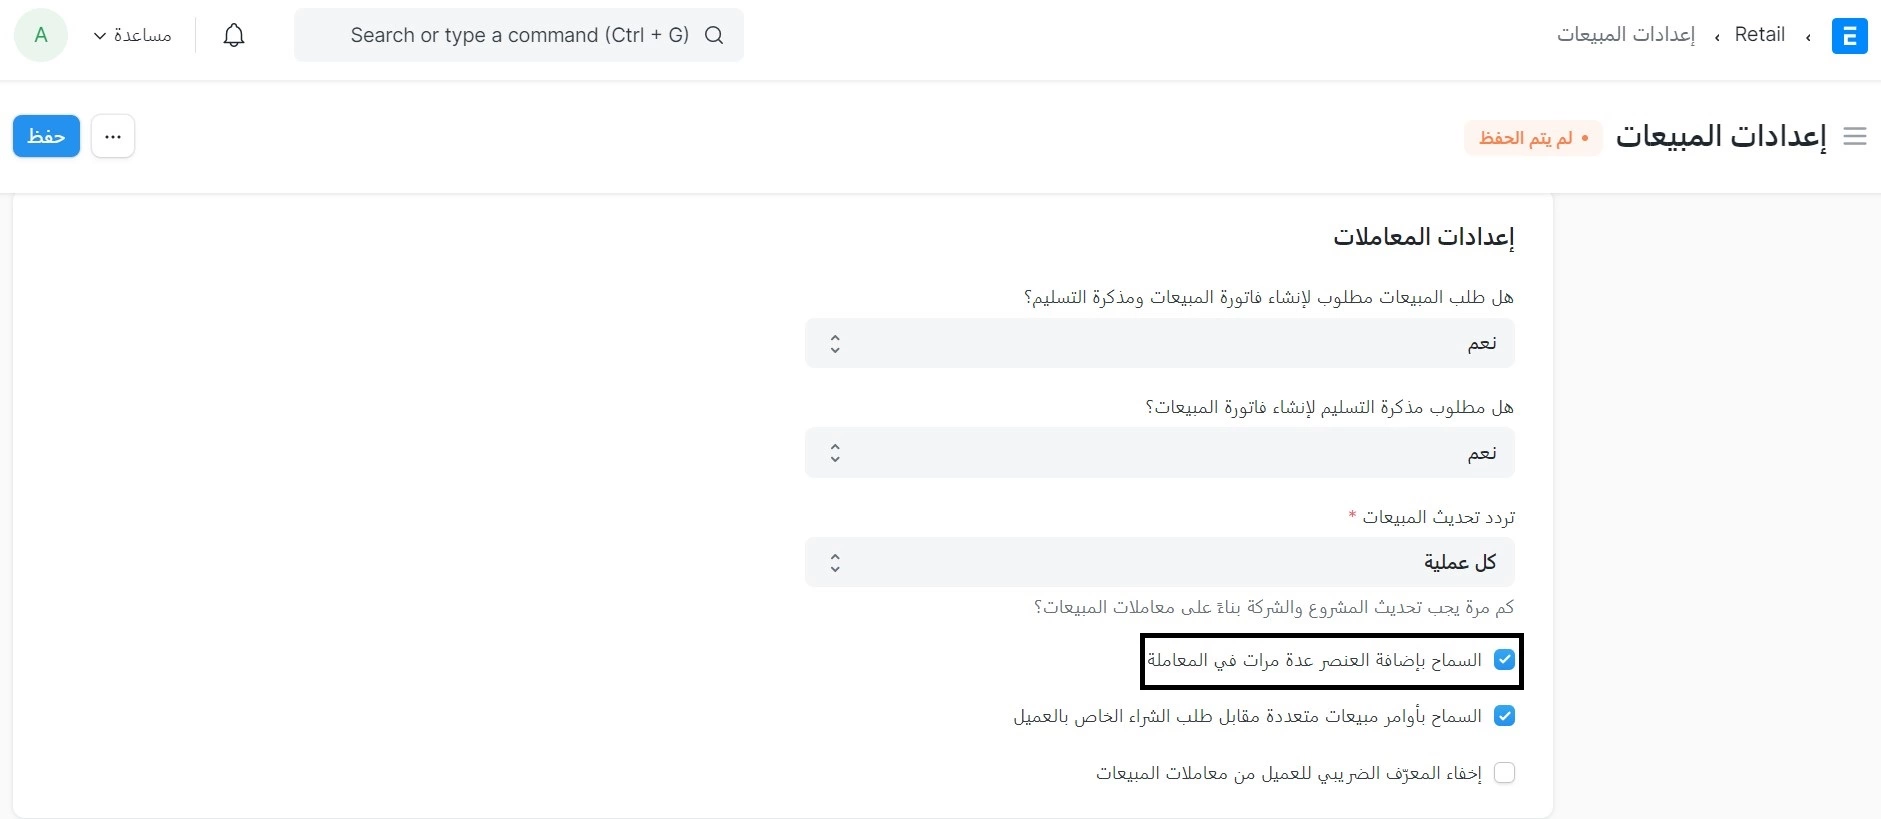Focus the Search or type a command field
The image size is (1881, 819).
click(x=519, y=35)
